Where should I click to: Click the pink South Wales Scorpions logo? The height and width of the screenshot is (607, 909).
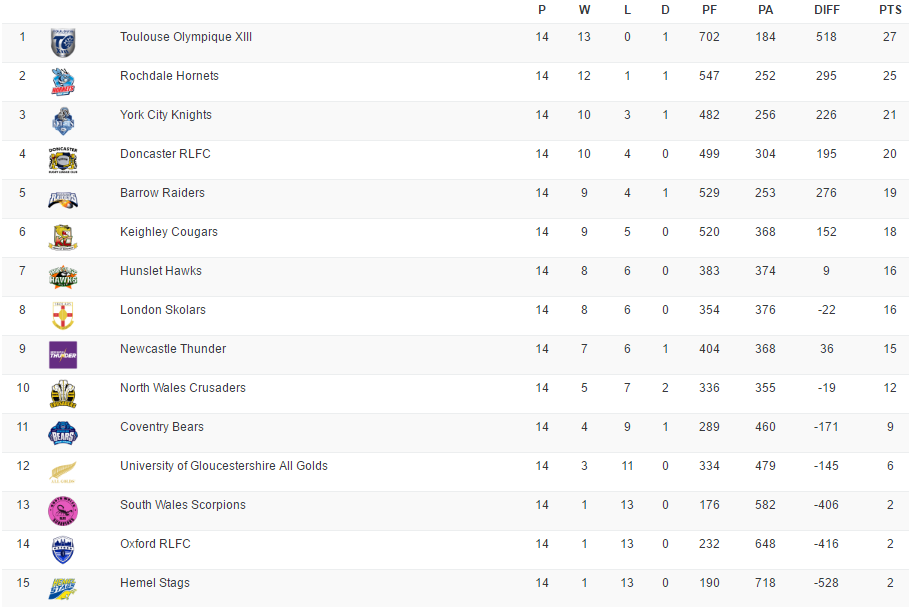[x=63, y=511]
